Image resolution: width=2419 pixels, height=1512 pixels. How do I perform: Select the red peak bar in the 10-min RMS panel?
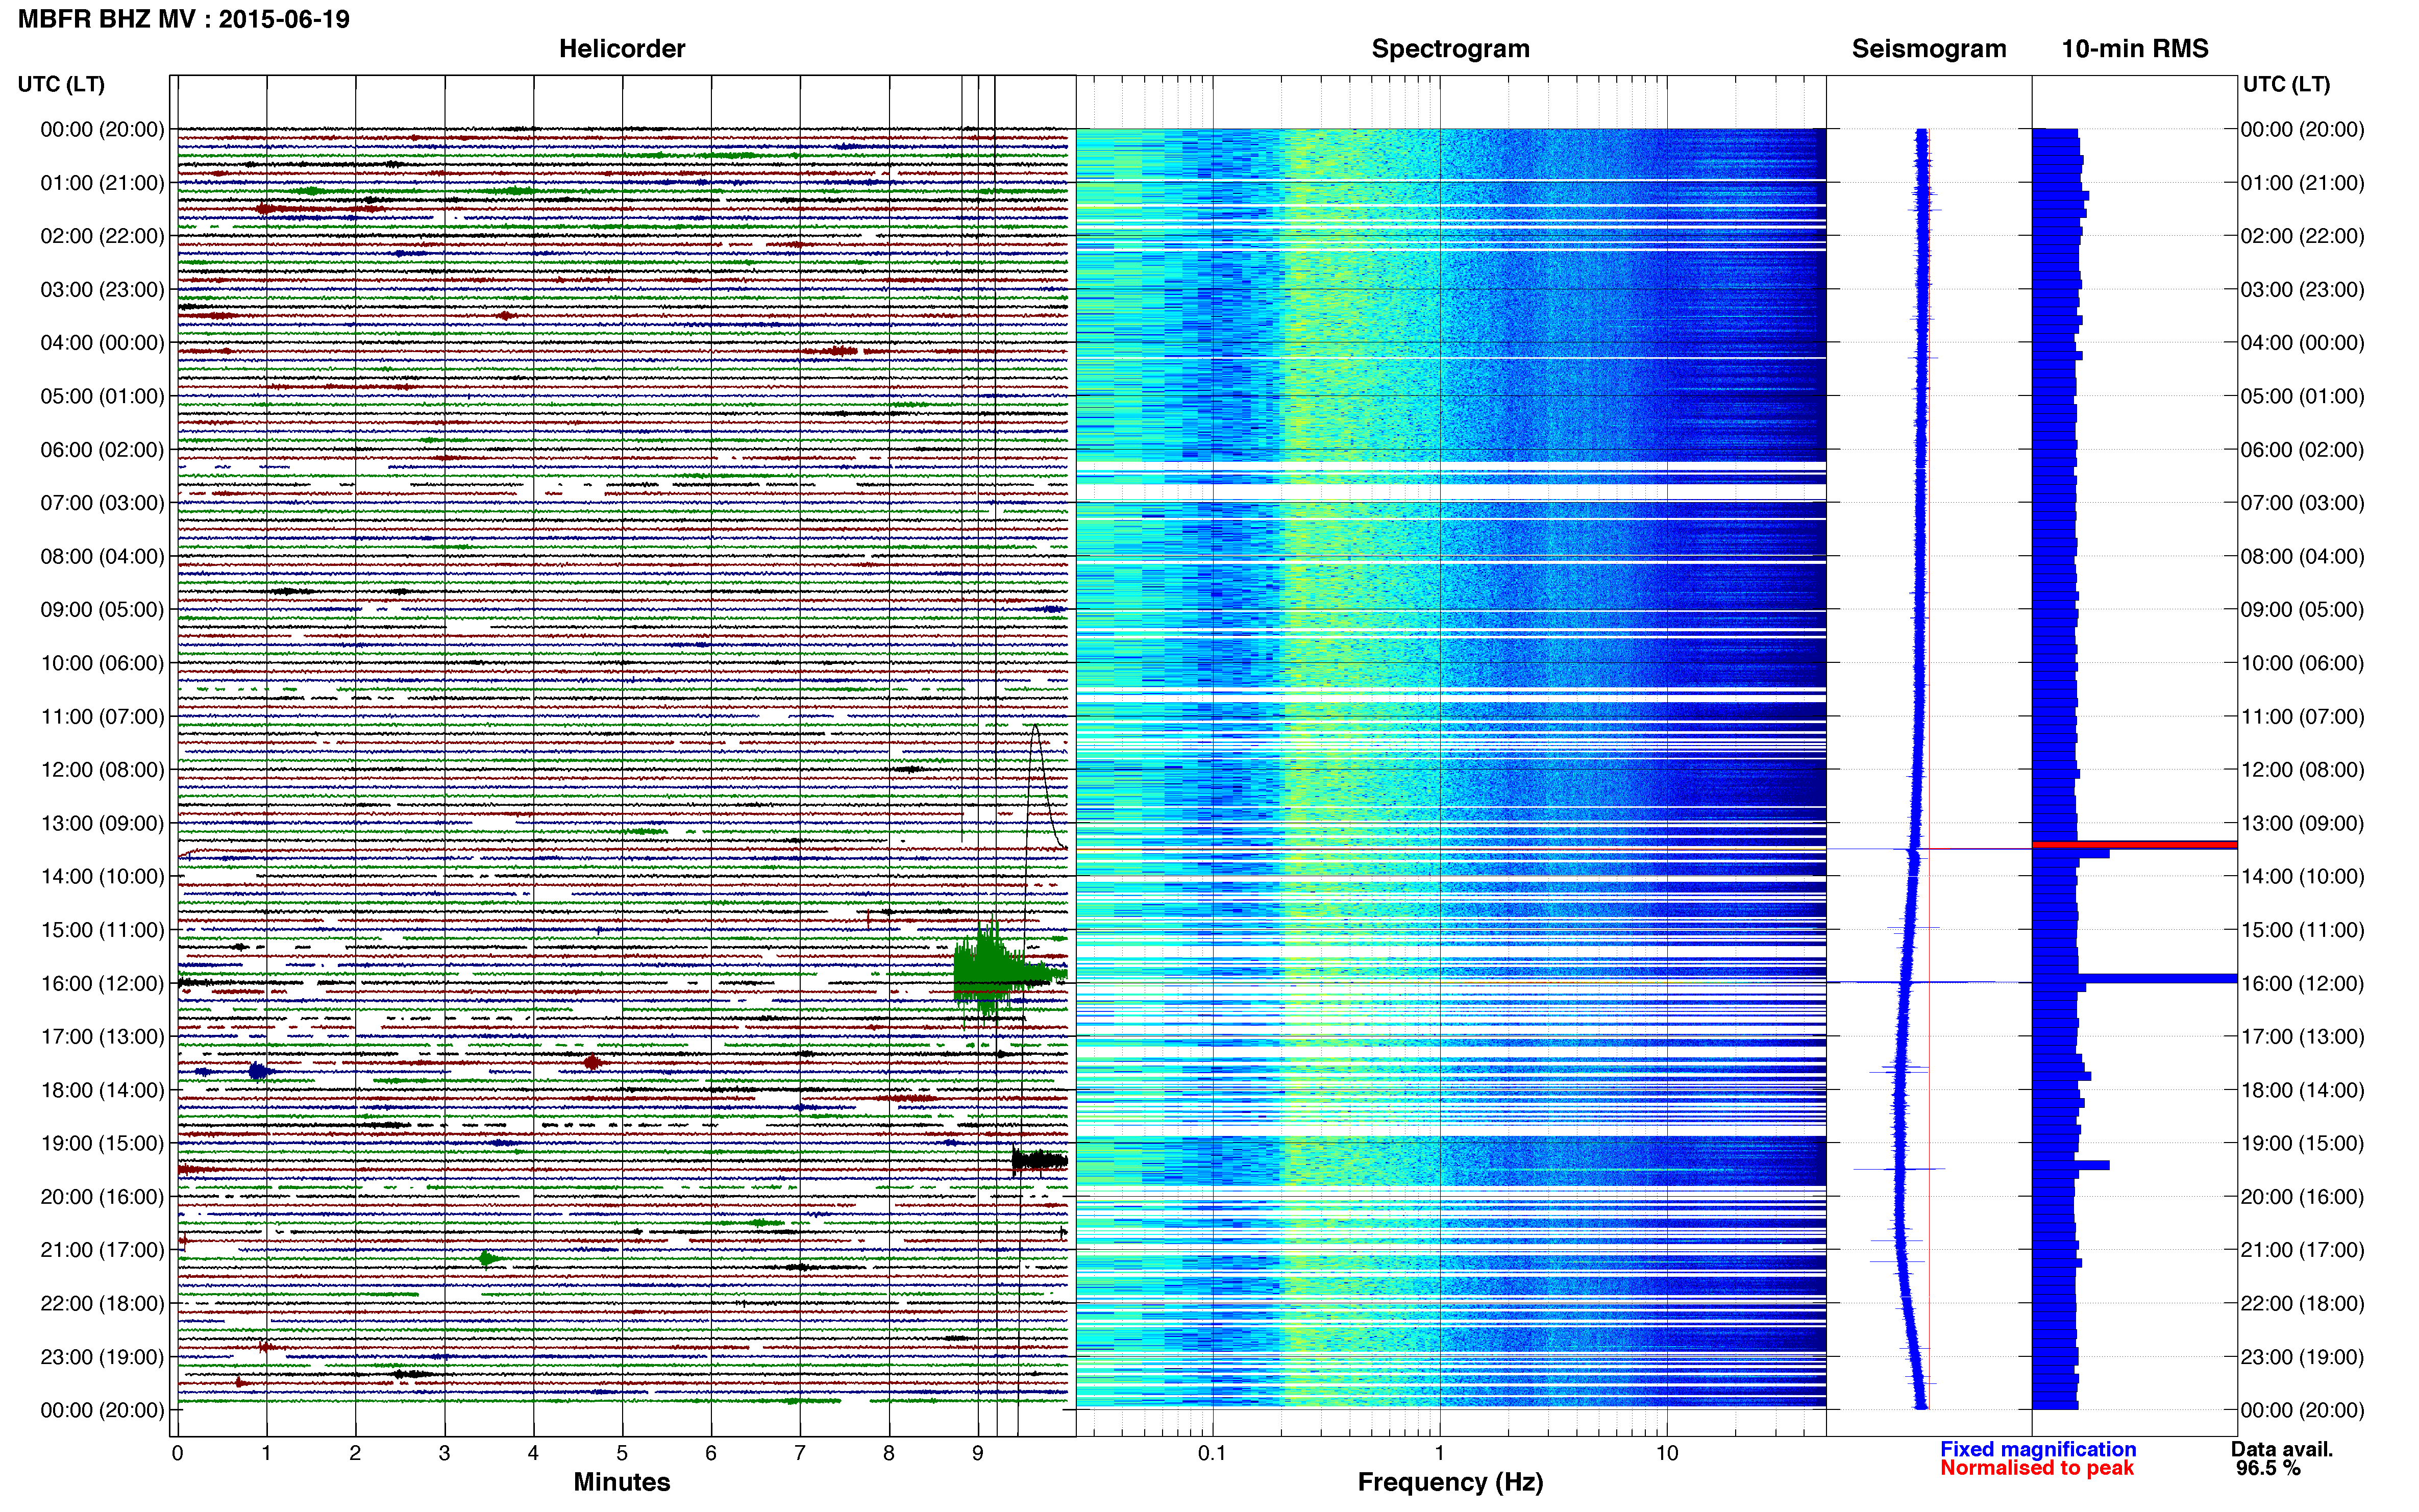[2134, 845]
